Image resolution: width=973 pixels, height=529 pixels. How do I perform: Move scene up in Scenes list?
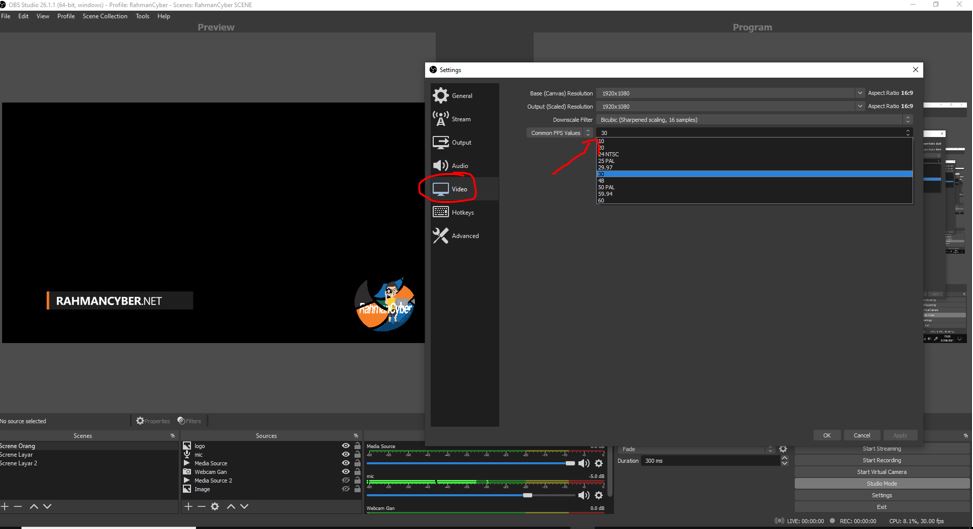[34, 507]
